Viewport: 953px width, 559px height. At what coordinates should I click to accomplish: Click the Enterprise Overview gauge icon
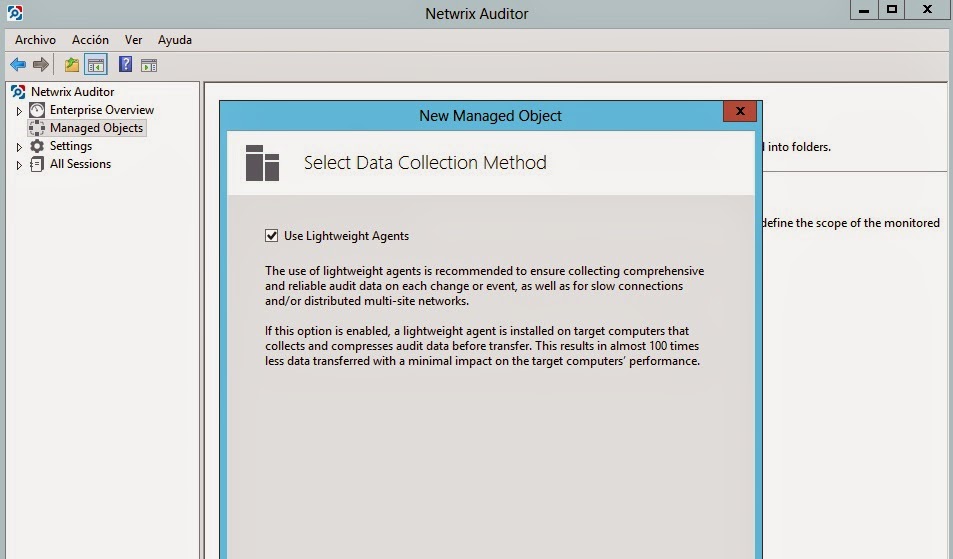pyautogui.click(x=37, y=110)
